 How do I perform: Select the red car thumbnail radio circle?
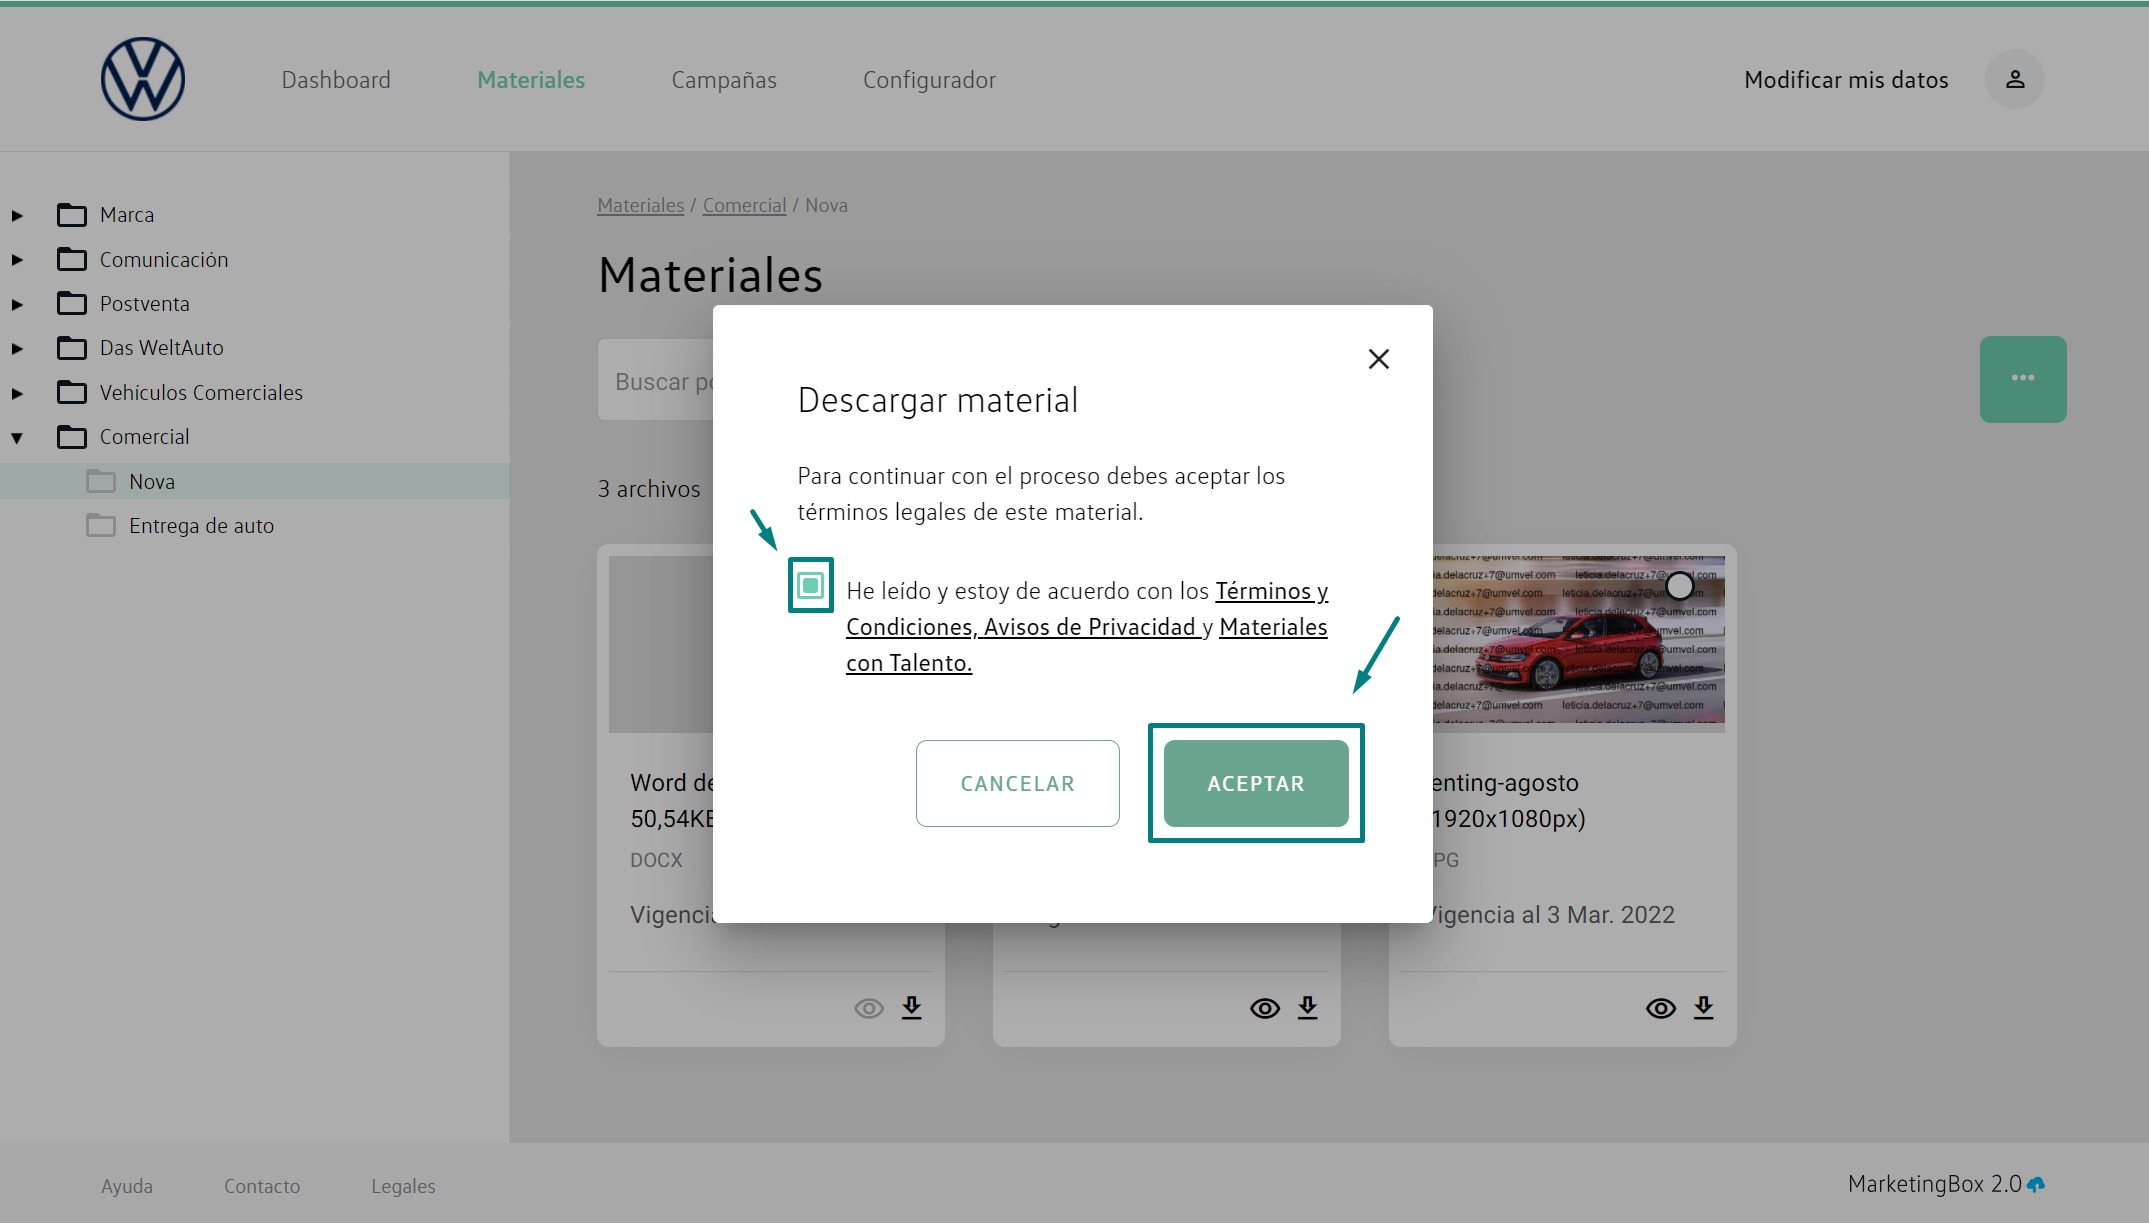[1680, 586]
